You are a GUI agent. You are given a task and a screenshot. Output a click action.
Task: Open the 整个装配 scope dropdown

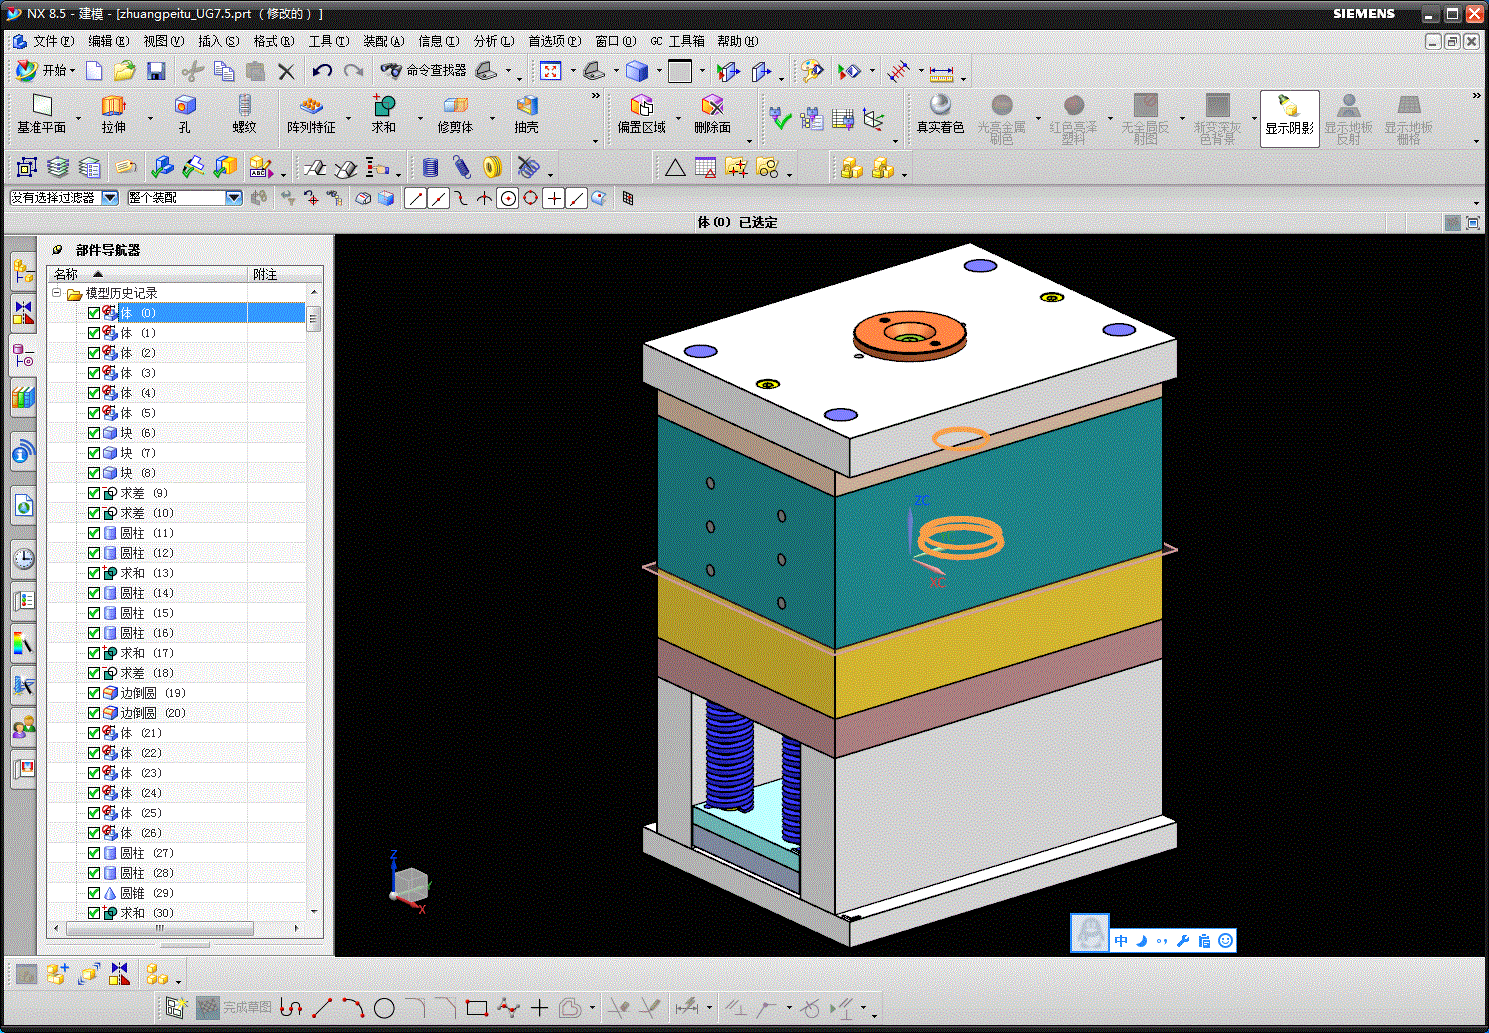tap(234, 198)
